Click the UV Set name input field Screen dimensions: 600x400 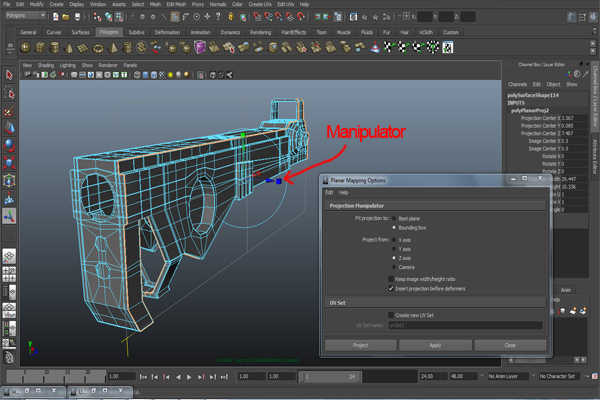coord(465,325)
